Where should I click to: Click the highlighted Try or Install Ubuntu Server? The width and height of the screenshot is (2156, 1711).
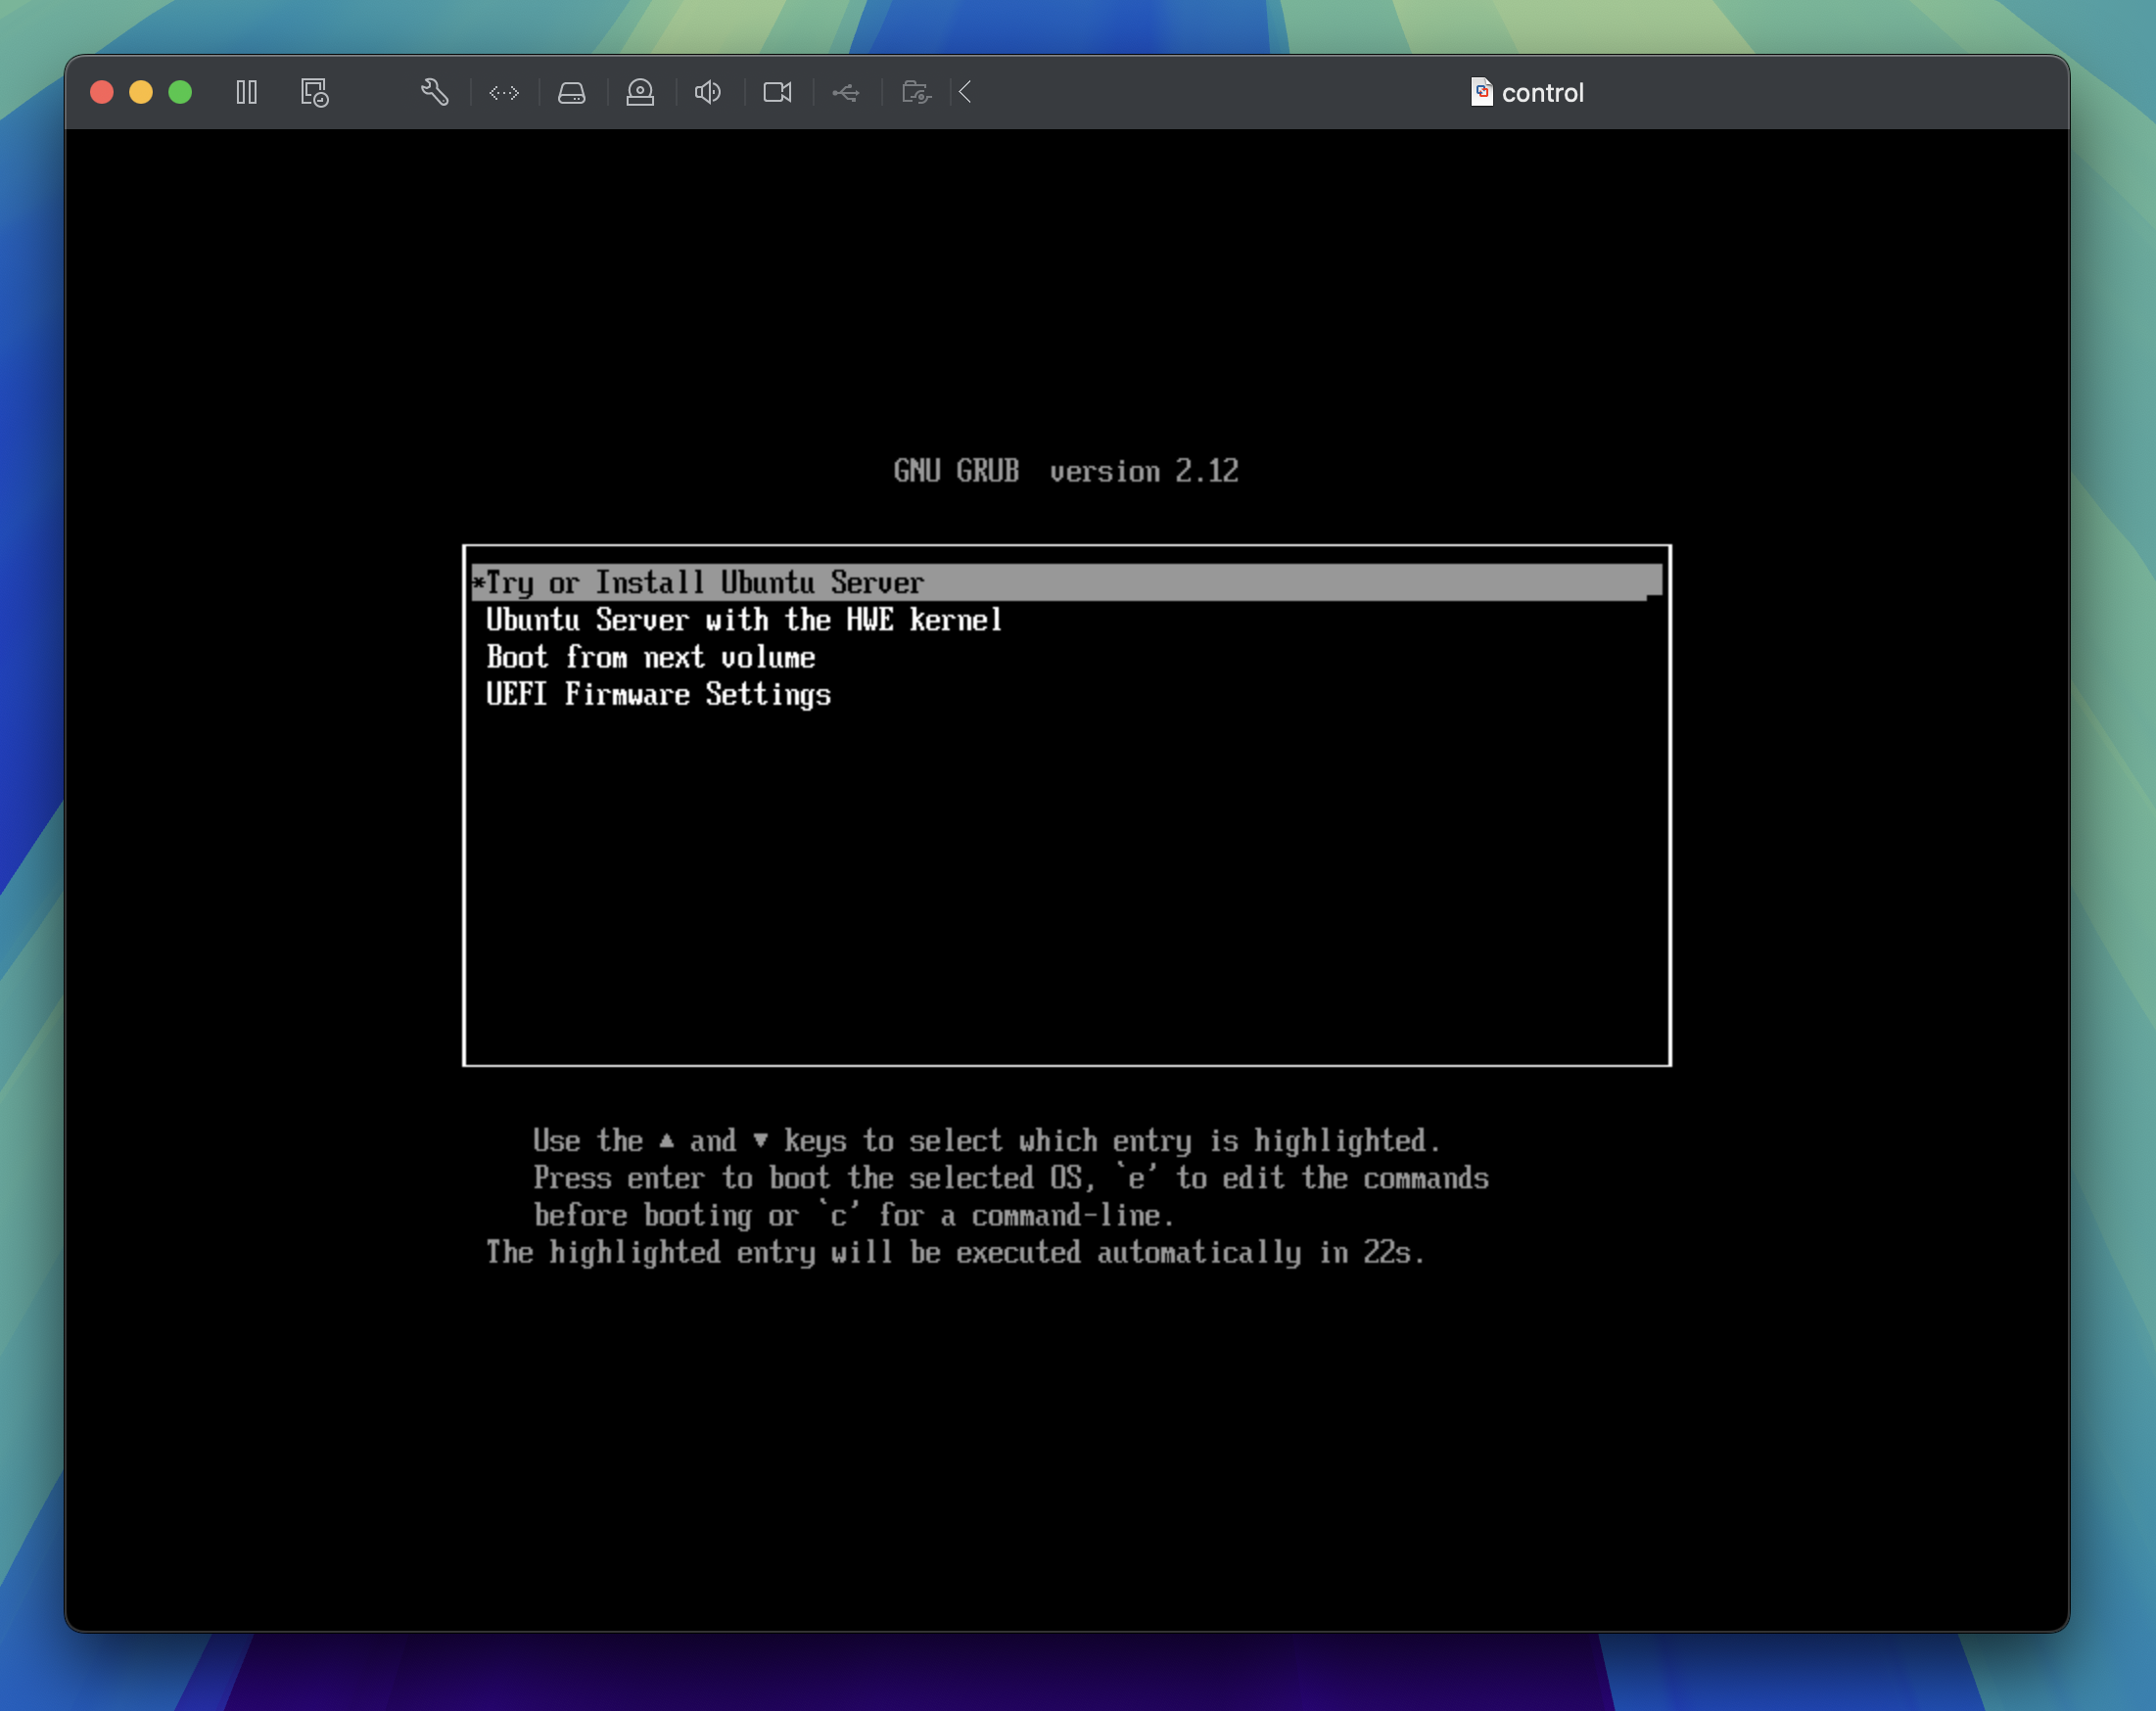click(700, 582)
